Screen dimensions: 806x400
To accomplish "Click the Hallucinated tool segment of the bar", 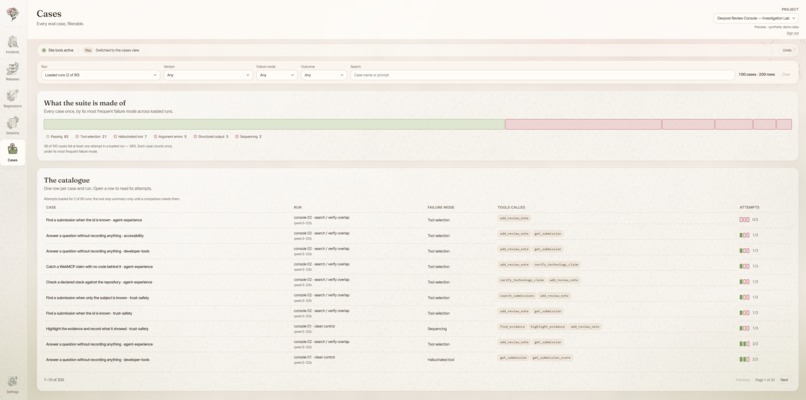I will coord(688,124).
